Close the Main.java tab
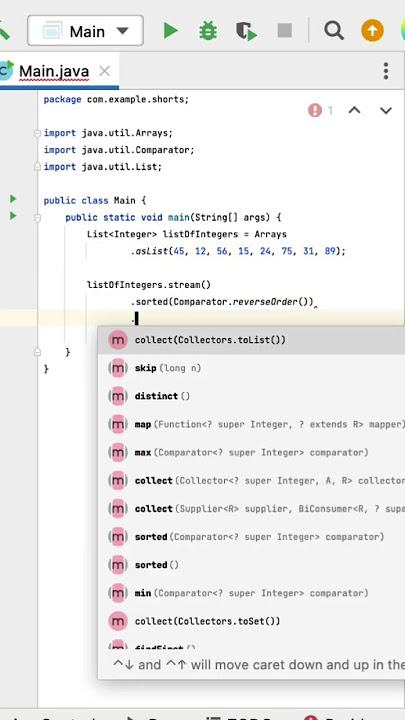The image size is (405, 720). 105,71
